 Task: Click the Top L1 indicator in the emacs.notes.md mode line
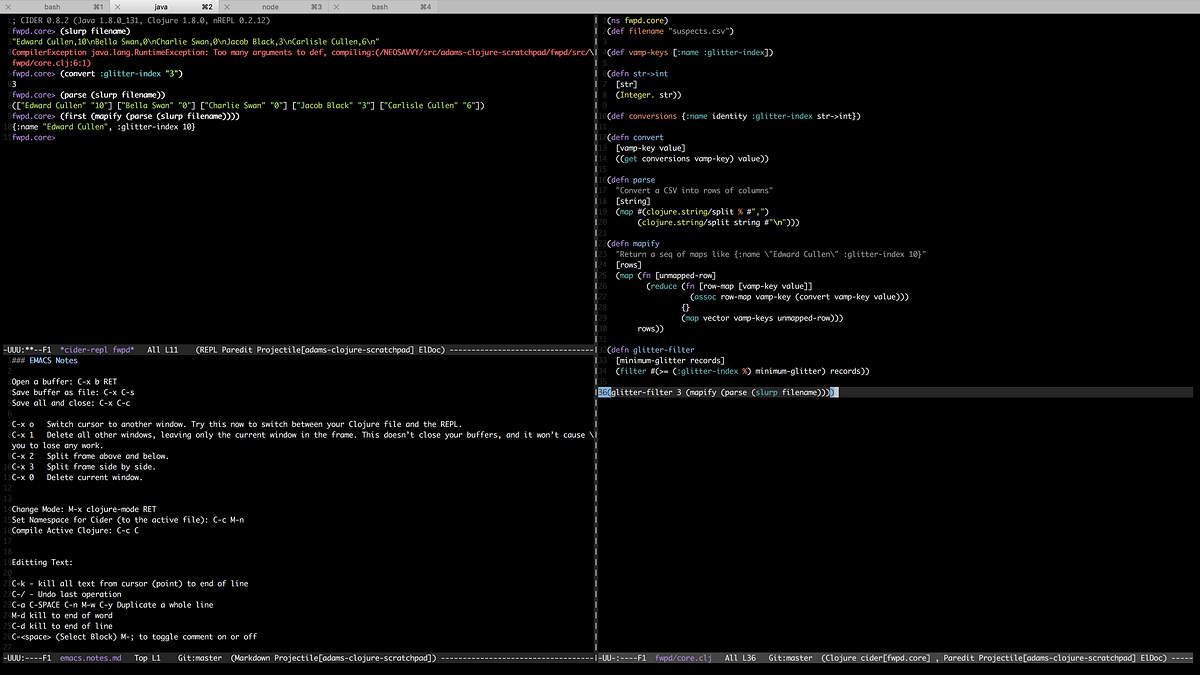coord(149,657)
